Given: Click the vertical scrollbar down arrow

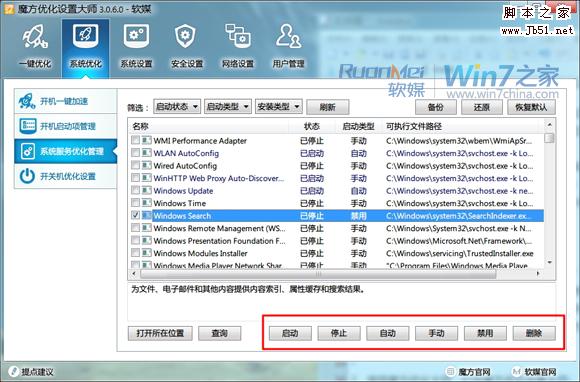Looking at the screenshot, I should click(x=550, y=262).
